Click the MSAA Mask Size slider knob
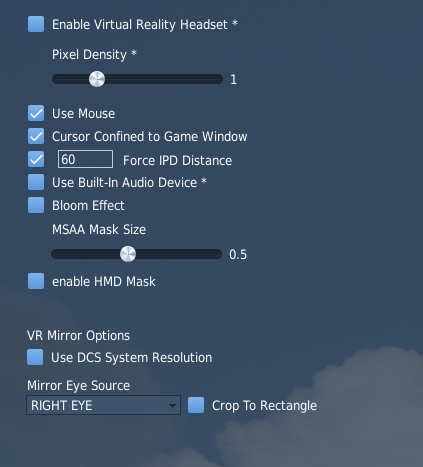This screenshot has width=423, height=467. coord(128,254)
